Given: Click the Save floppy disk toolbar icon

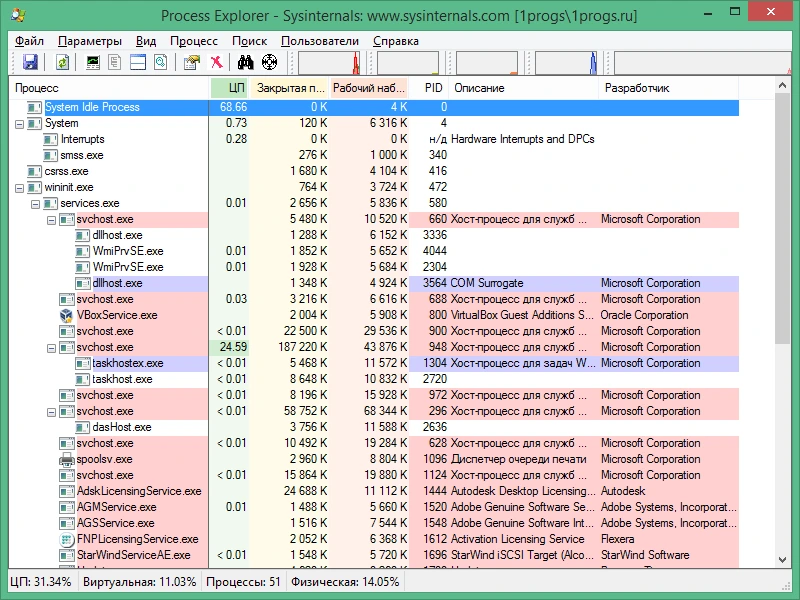Looking at the screenshot, I should tap(31, 62).
